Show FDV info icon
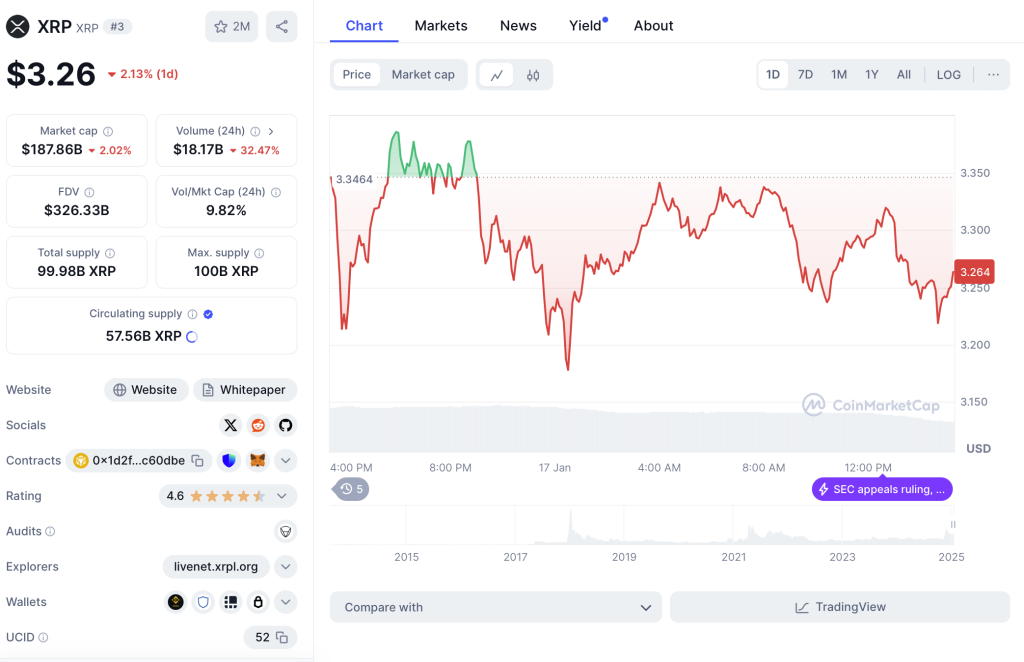The height and width of the screenshot is (662, 1024). pyautogui.click(x=89, y=192)
